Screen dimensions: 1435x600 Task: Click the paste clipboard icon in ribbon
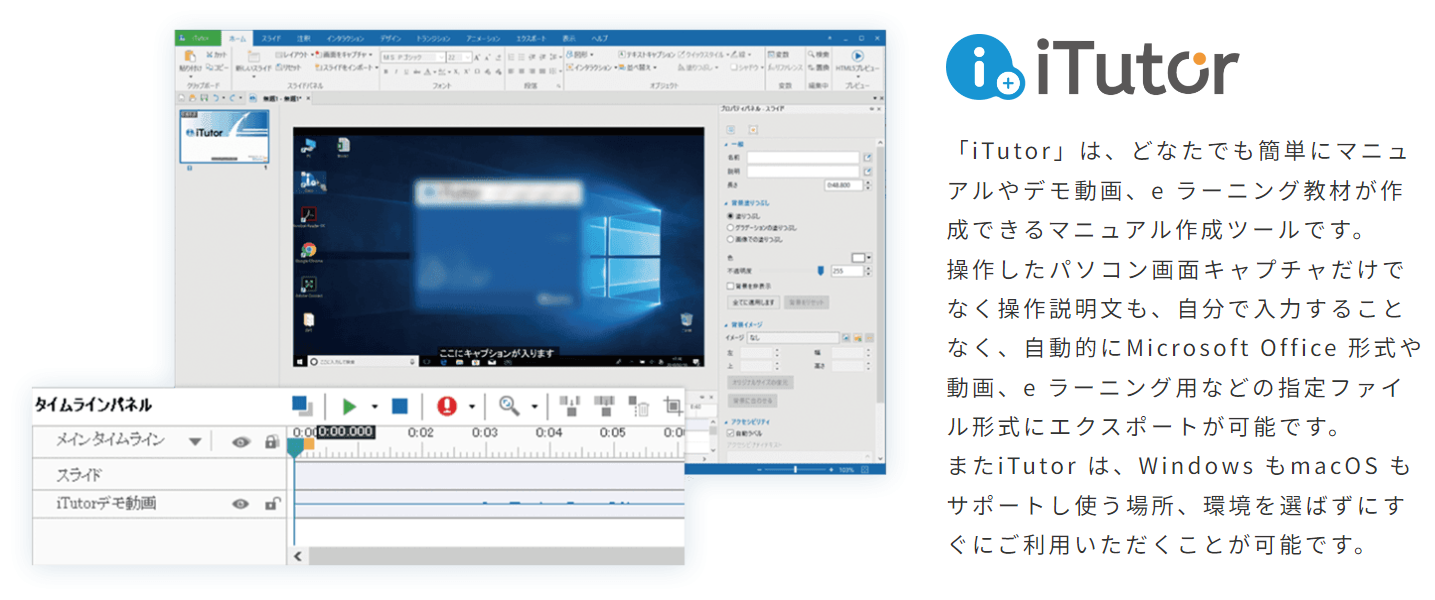189,58
